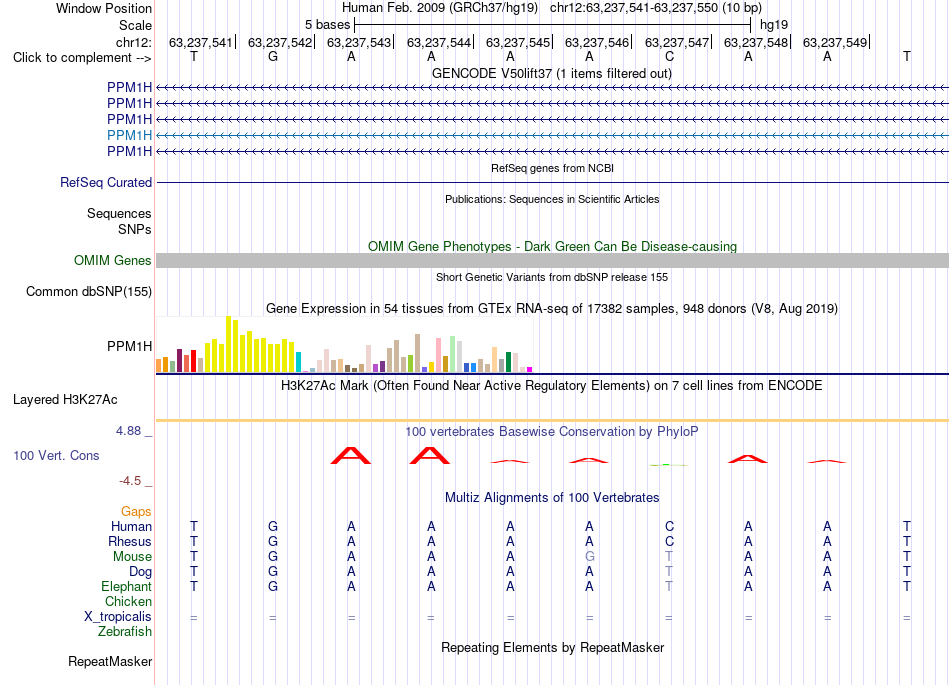
Task: Click the G base in the Elephant row
Action: [x=273, y=587]
